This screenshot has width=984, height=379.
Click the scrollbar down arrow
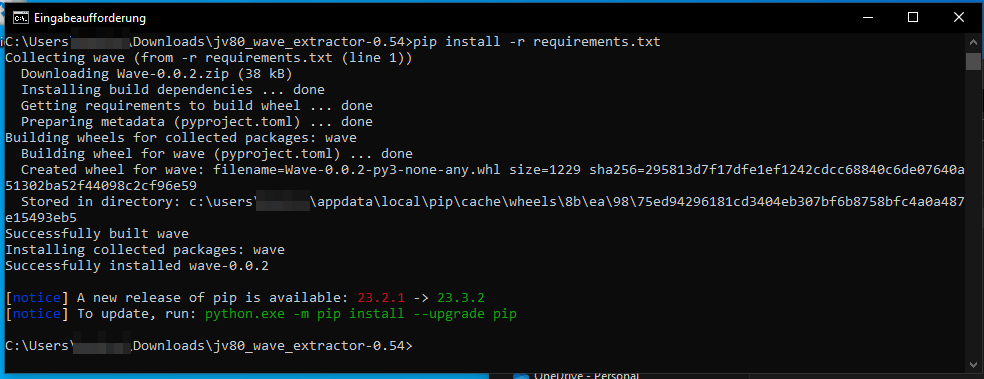pos(973,364)
